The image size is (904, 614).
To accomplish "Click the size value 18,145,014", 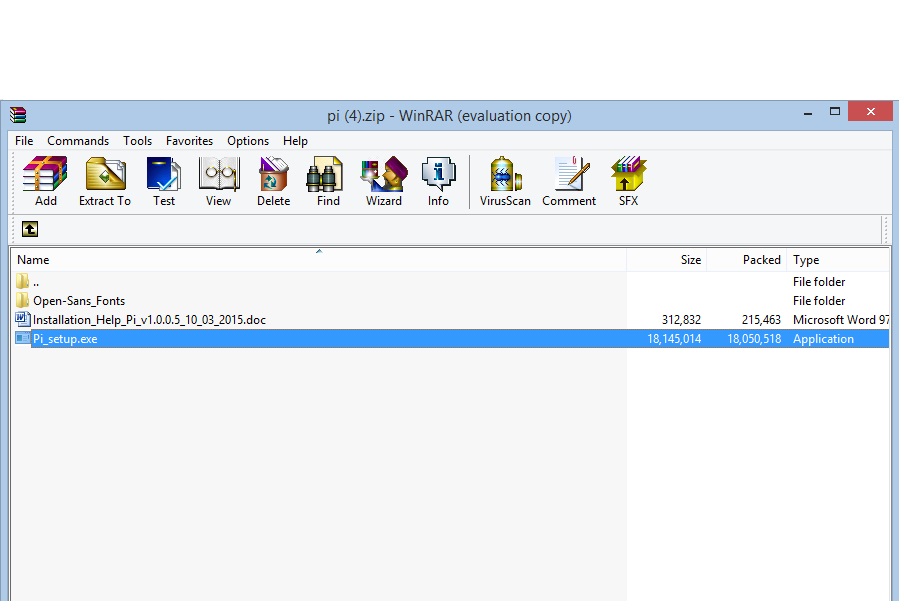I will pos(674,339).
